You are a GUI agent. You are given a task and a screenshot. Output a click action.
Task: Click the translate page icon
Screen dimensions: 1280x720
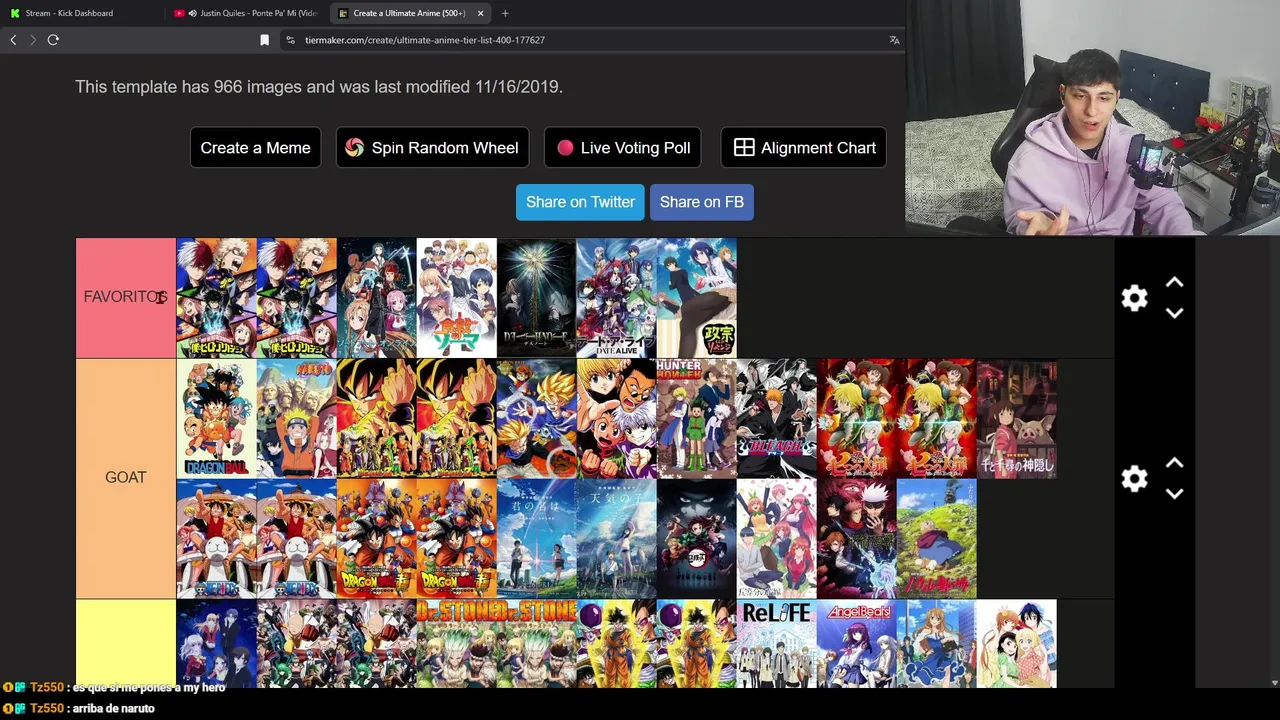click(894, 40)
